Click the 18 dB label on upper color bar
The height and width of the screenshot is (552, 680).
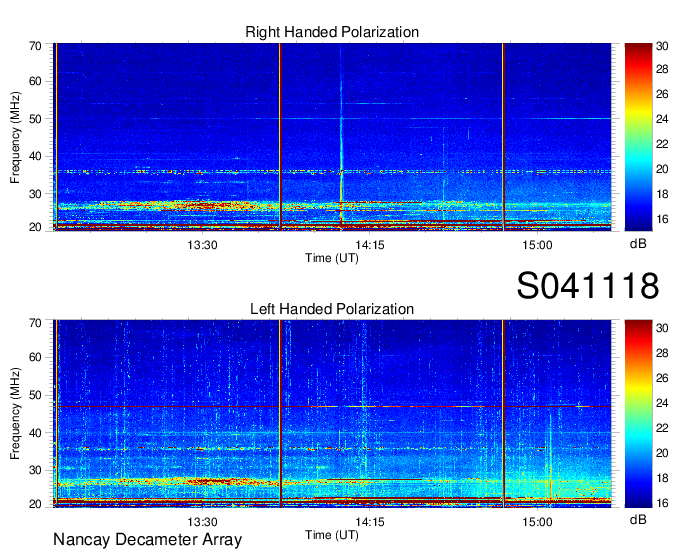coord(662,194)
